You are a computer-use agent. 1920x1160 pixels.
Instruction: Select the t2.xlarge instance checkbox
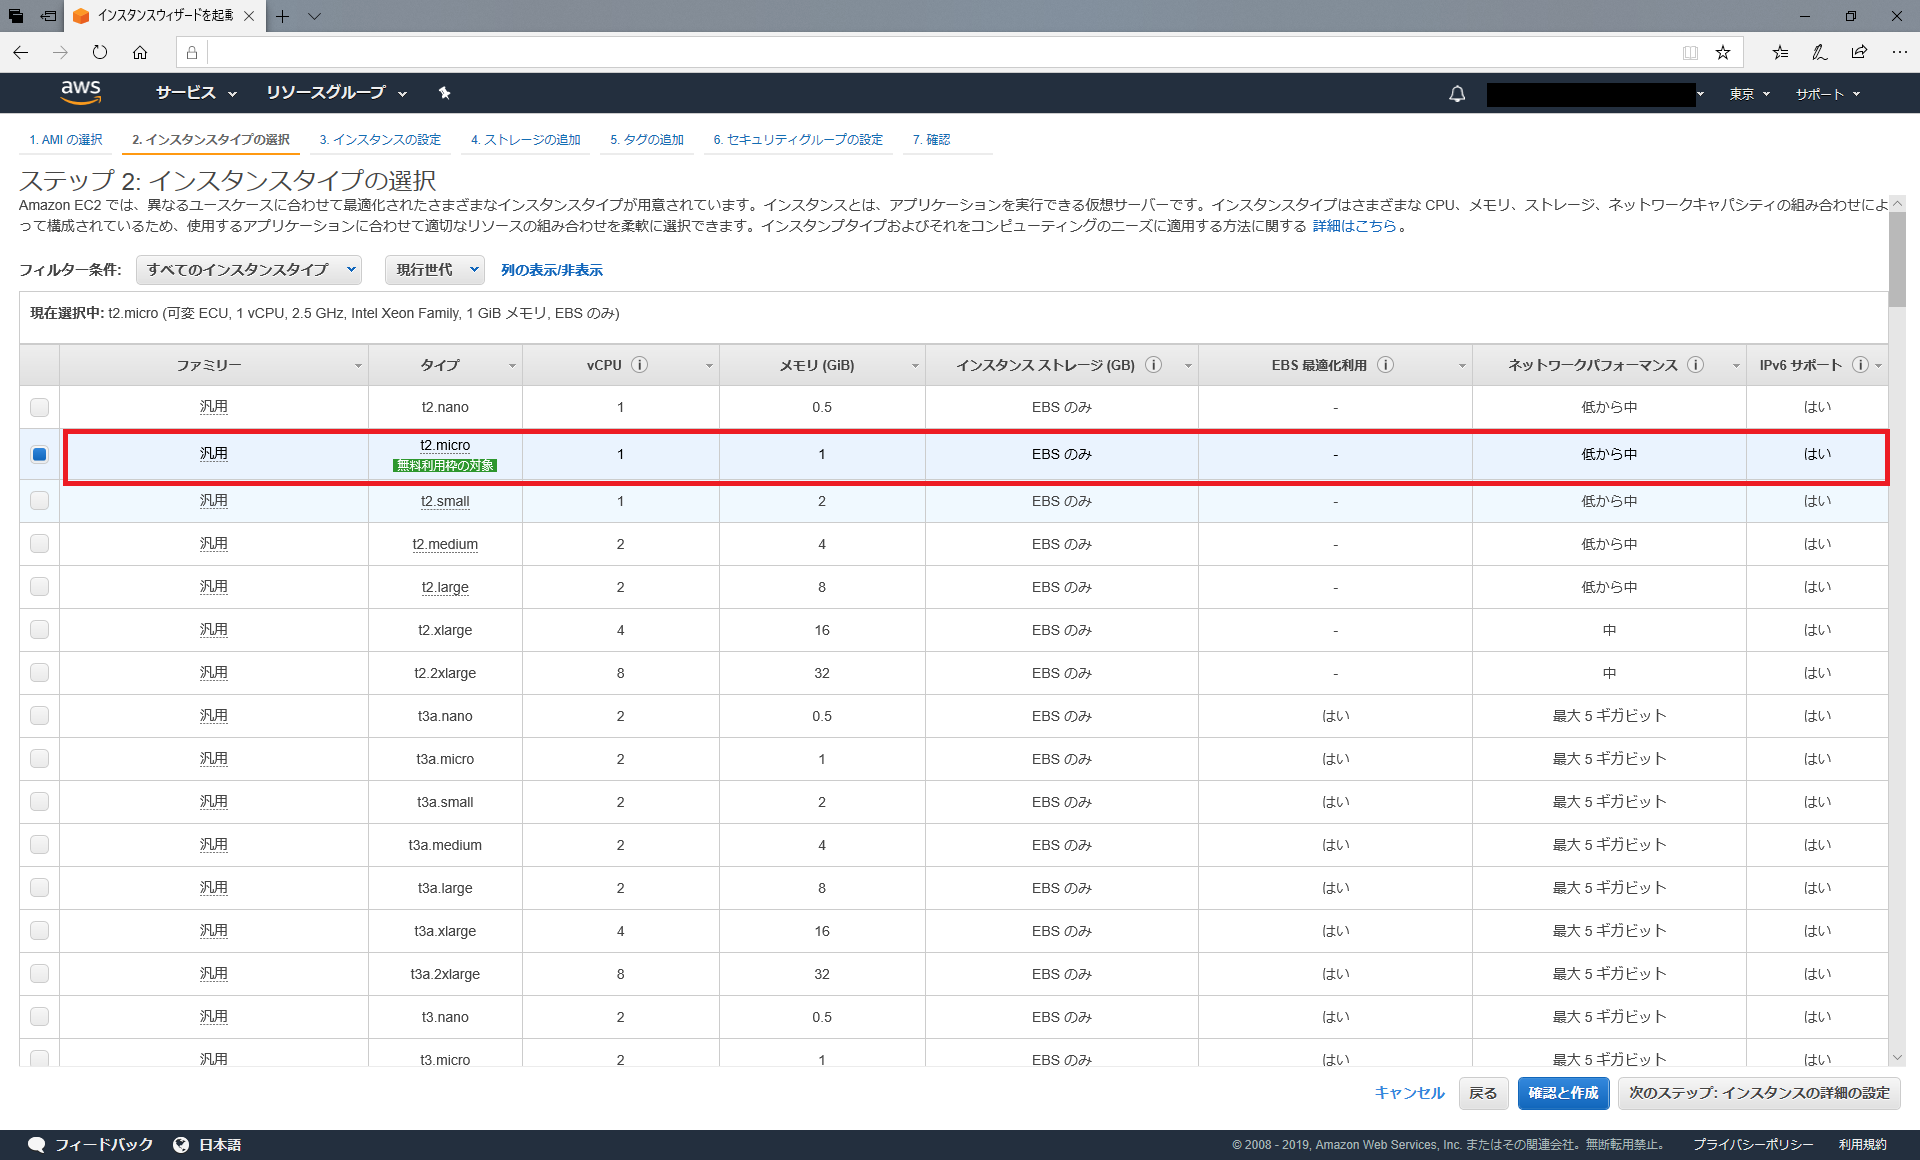pyautogui.click(x=39, y=629)
